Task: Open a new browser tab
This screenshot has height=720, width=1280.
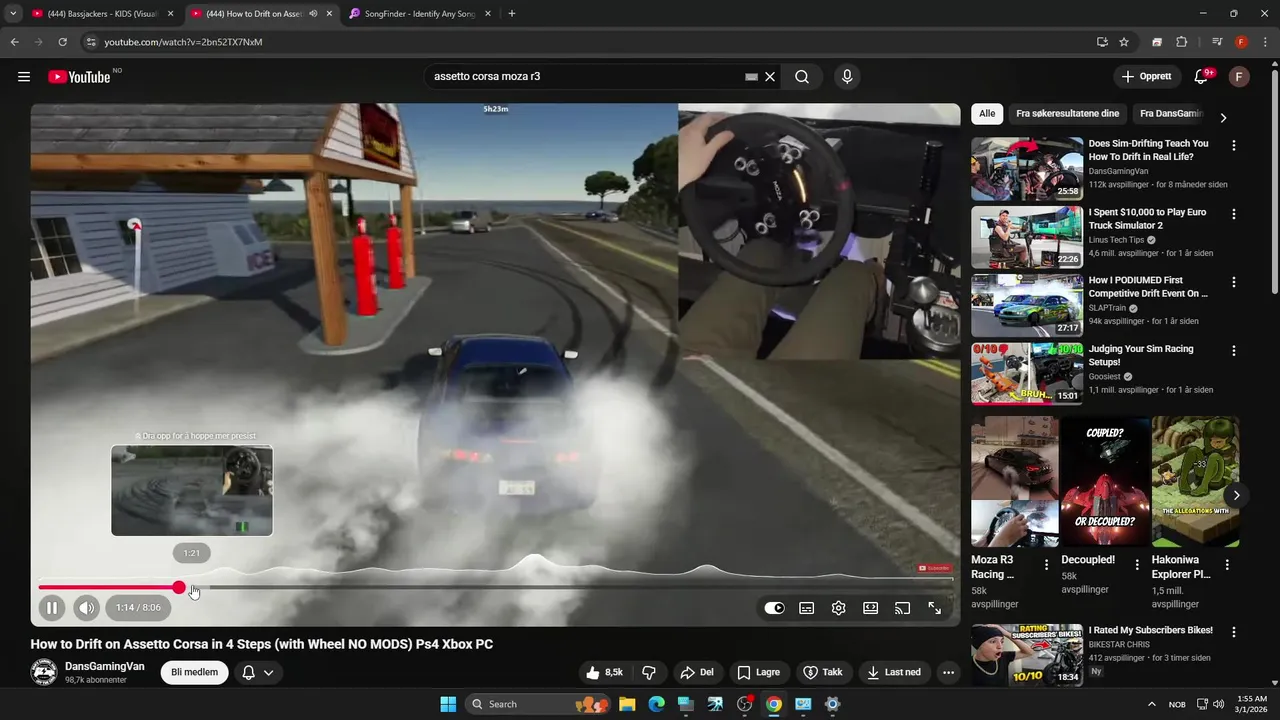Action: click(x=512, y=14)
